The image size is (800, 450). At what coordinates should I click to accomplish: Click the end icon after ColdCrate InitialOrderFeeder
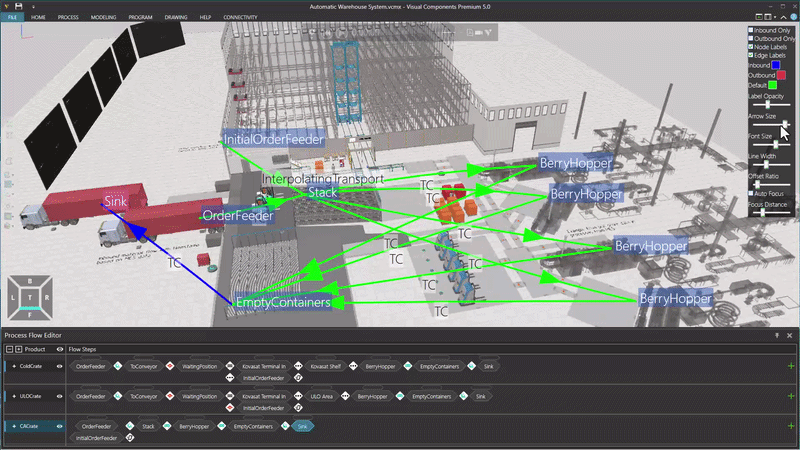(298, 378)
